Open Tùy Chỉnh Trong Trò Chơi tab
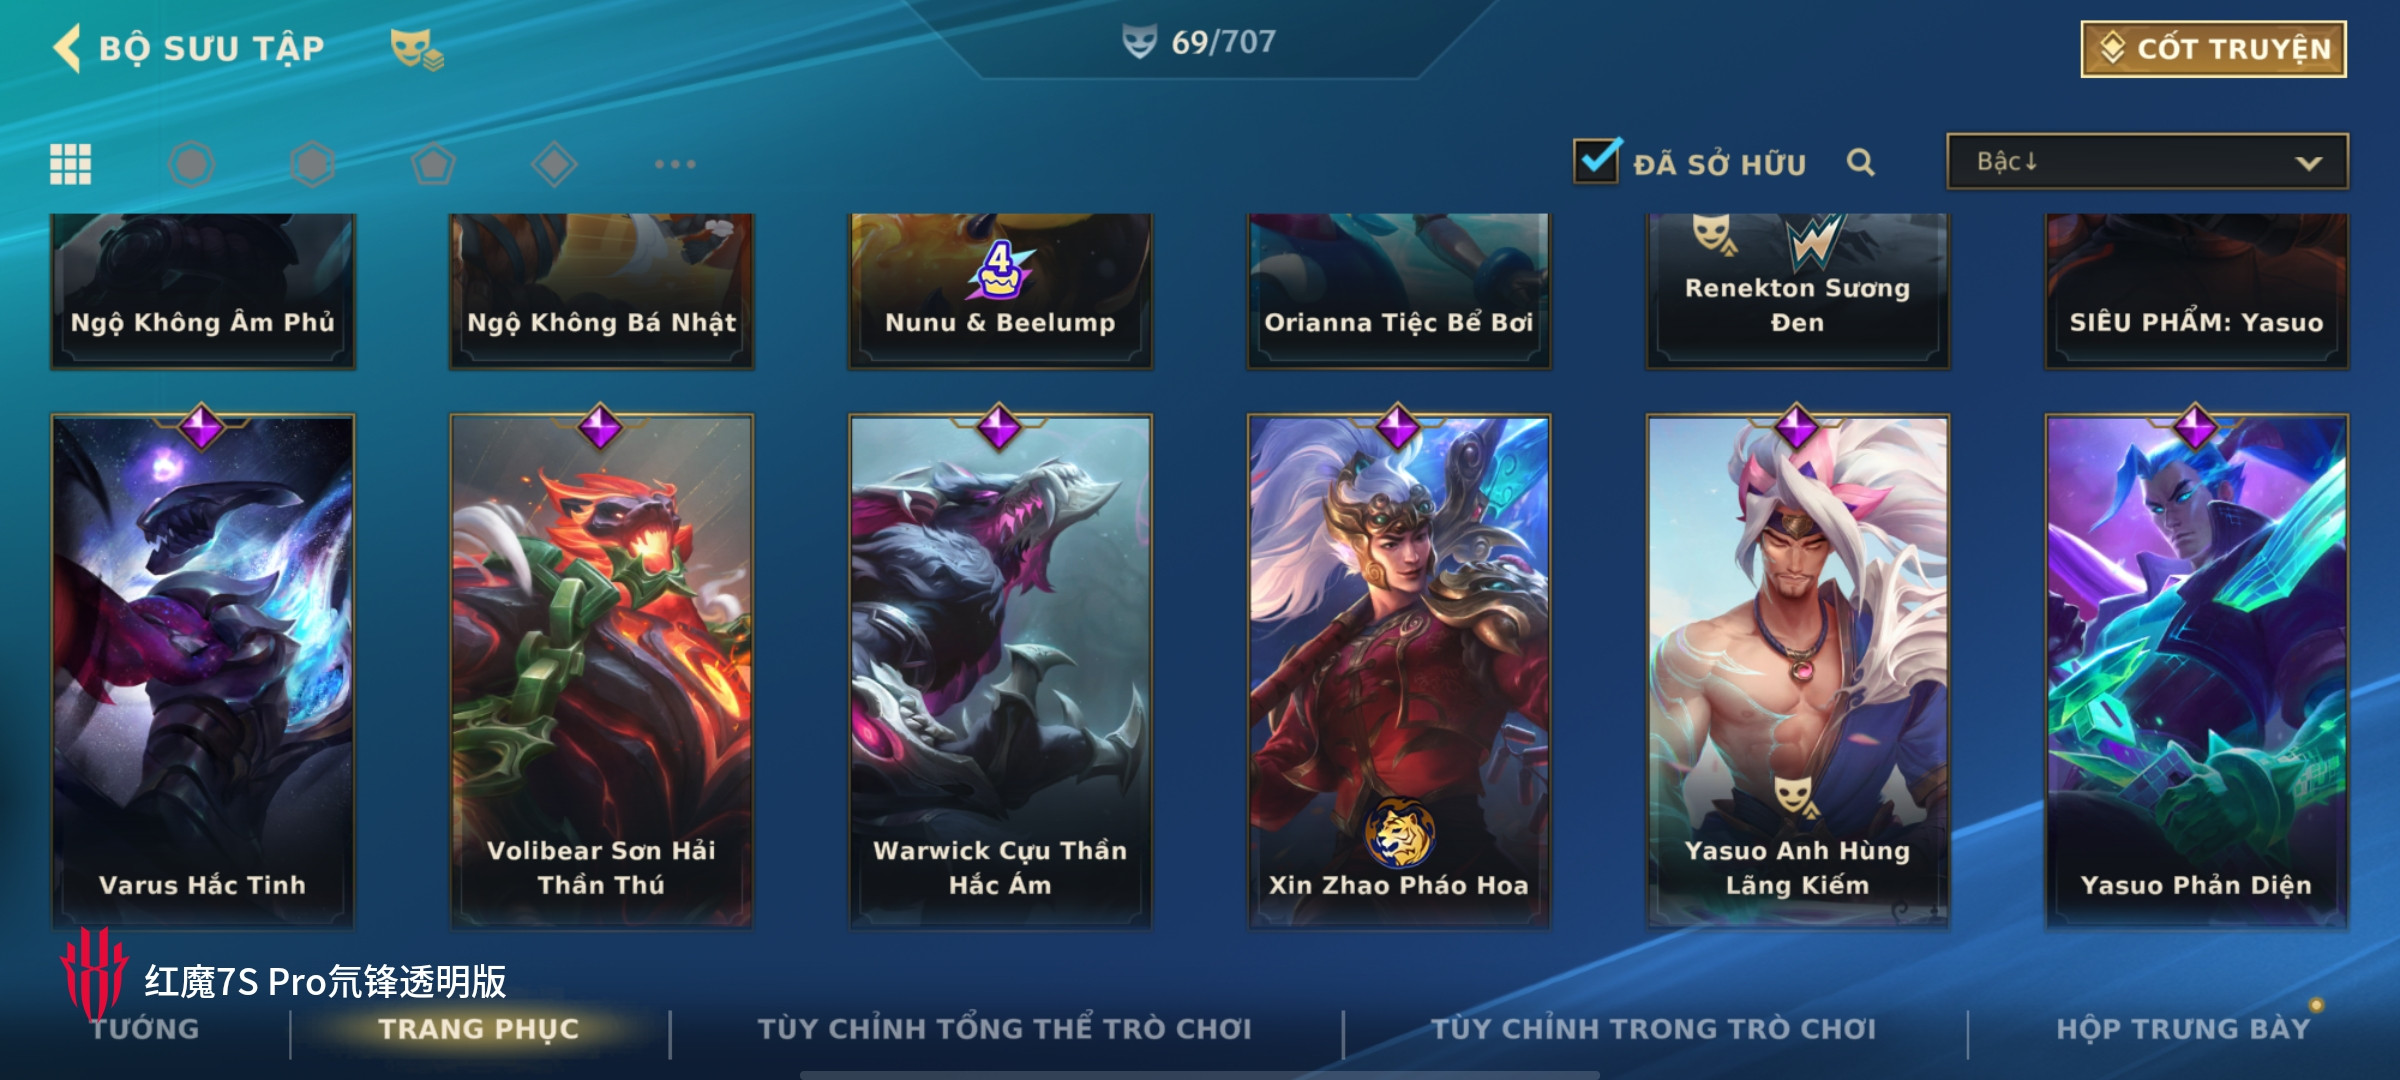Image resolution: width=2400 pixels, height=1080 pixels. (x=1654, y=1029)
